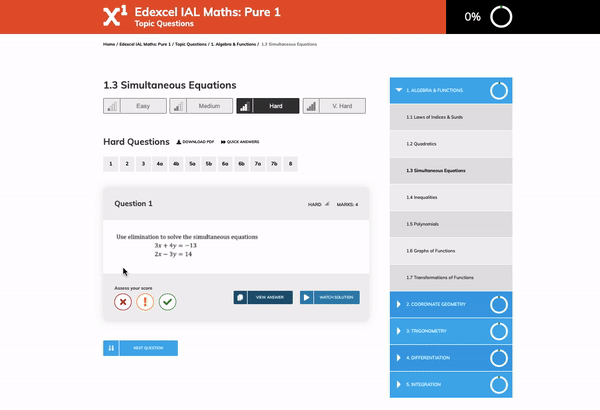Switch to V. Hard difficulty
This screenshot has width=600, height=410.
[x=331, y=106]
